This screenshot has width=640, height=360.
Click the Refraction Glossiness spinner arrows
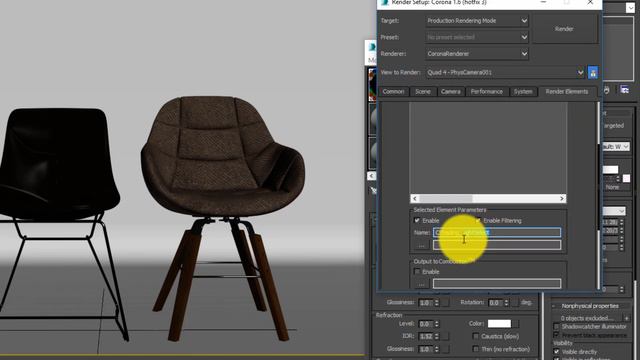point(437,349)
